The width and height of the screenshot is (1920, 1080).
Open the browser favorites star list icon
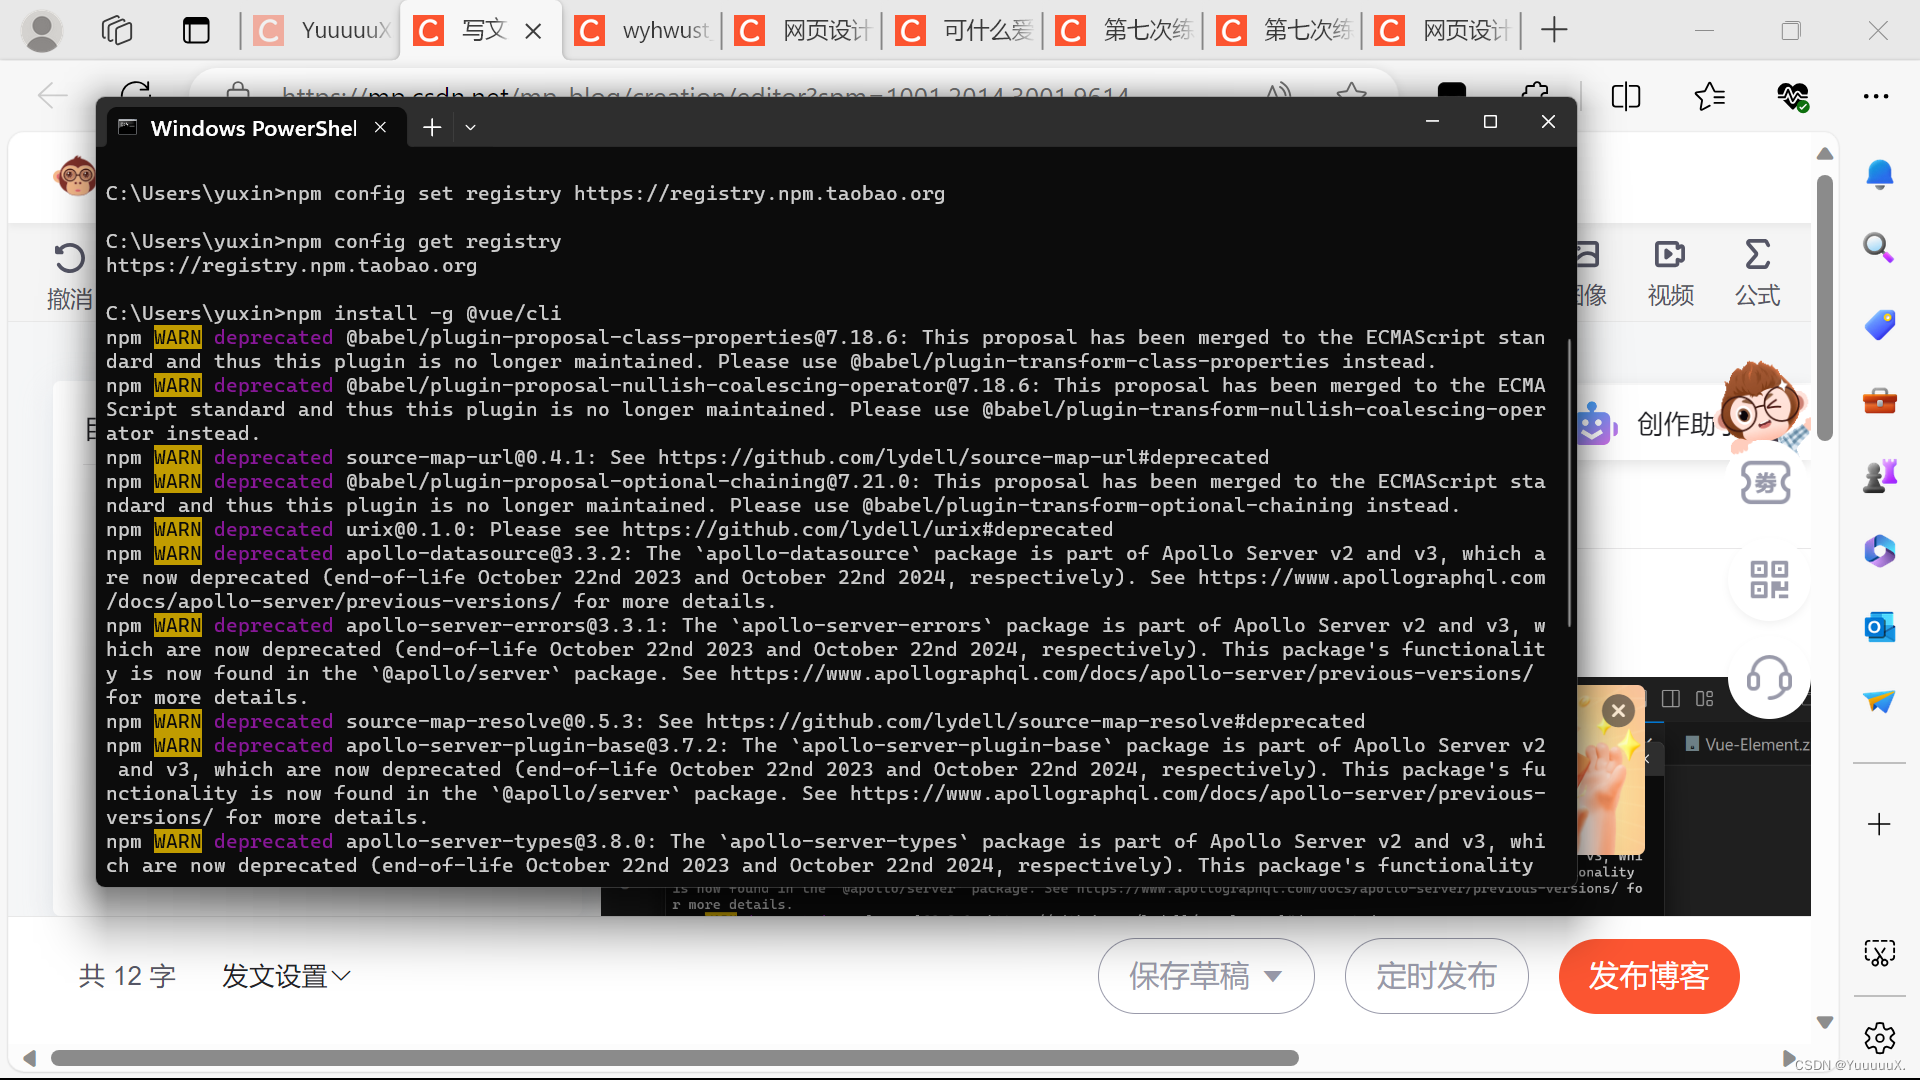pos(1709,96)
